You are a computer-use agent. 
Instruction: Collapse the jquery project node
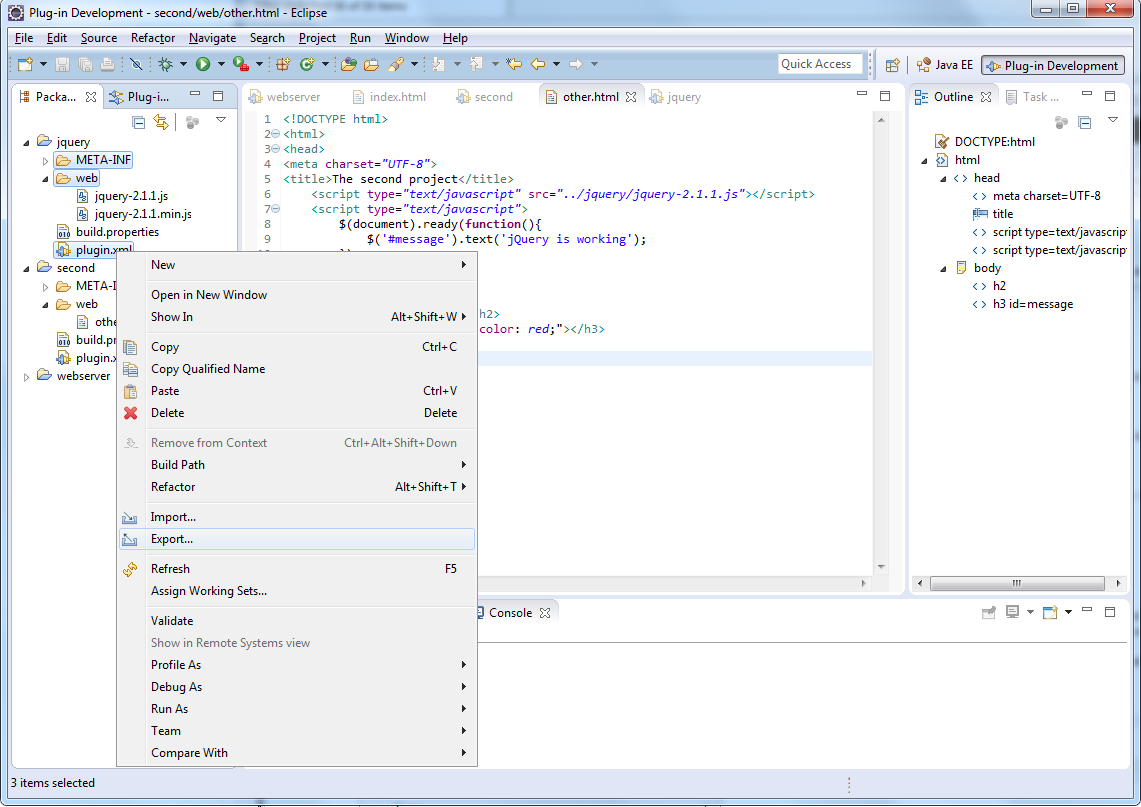(27, 143)
